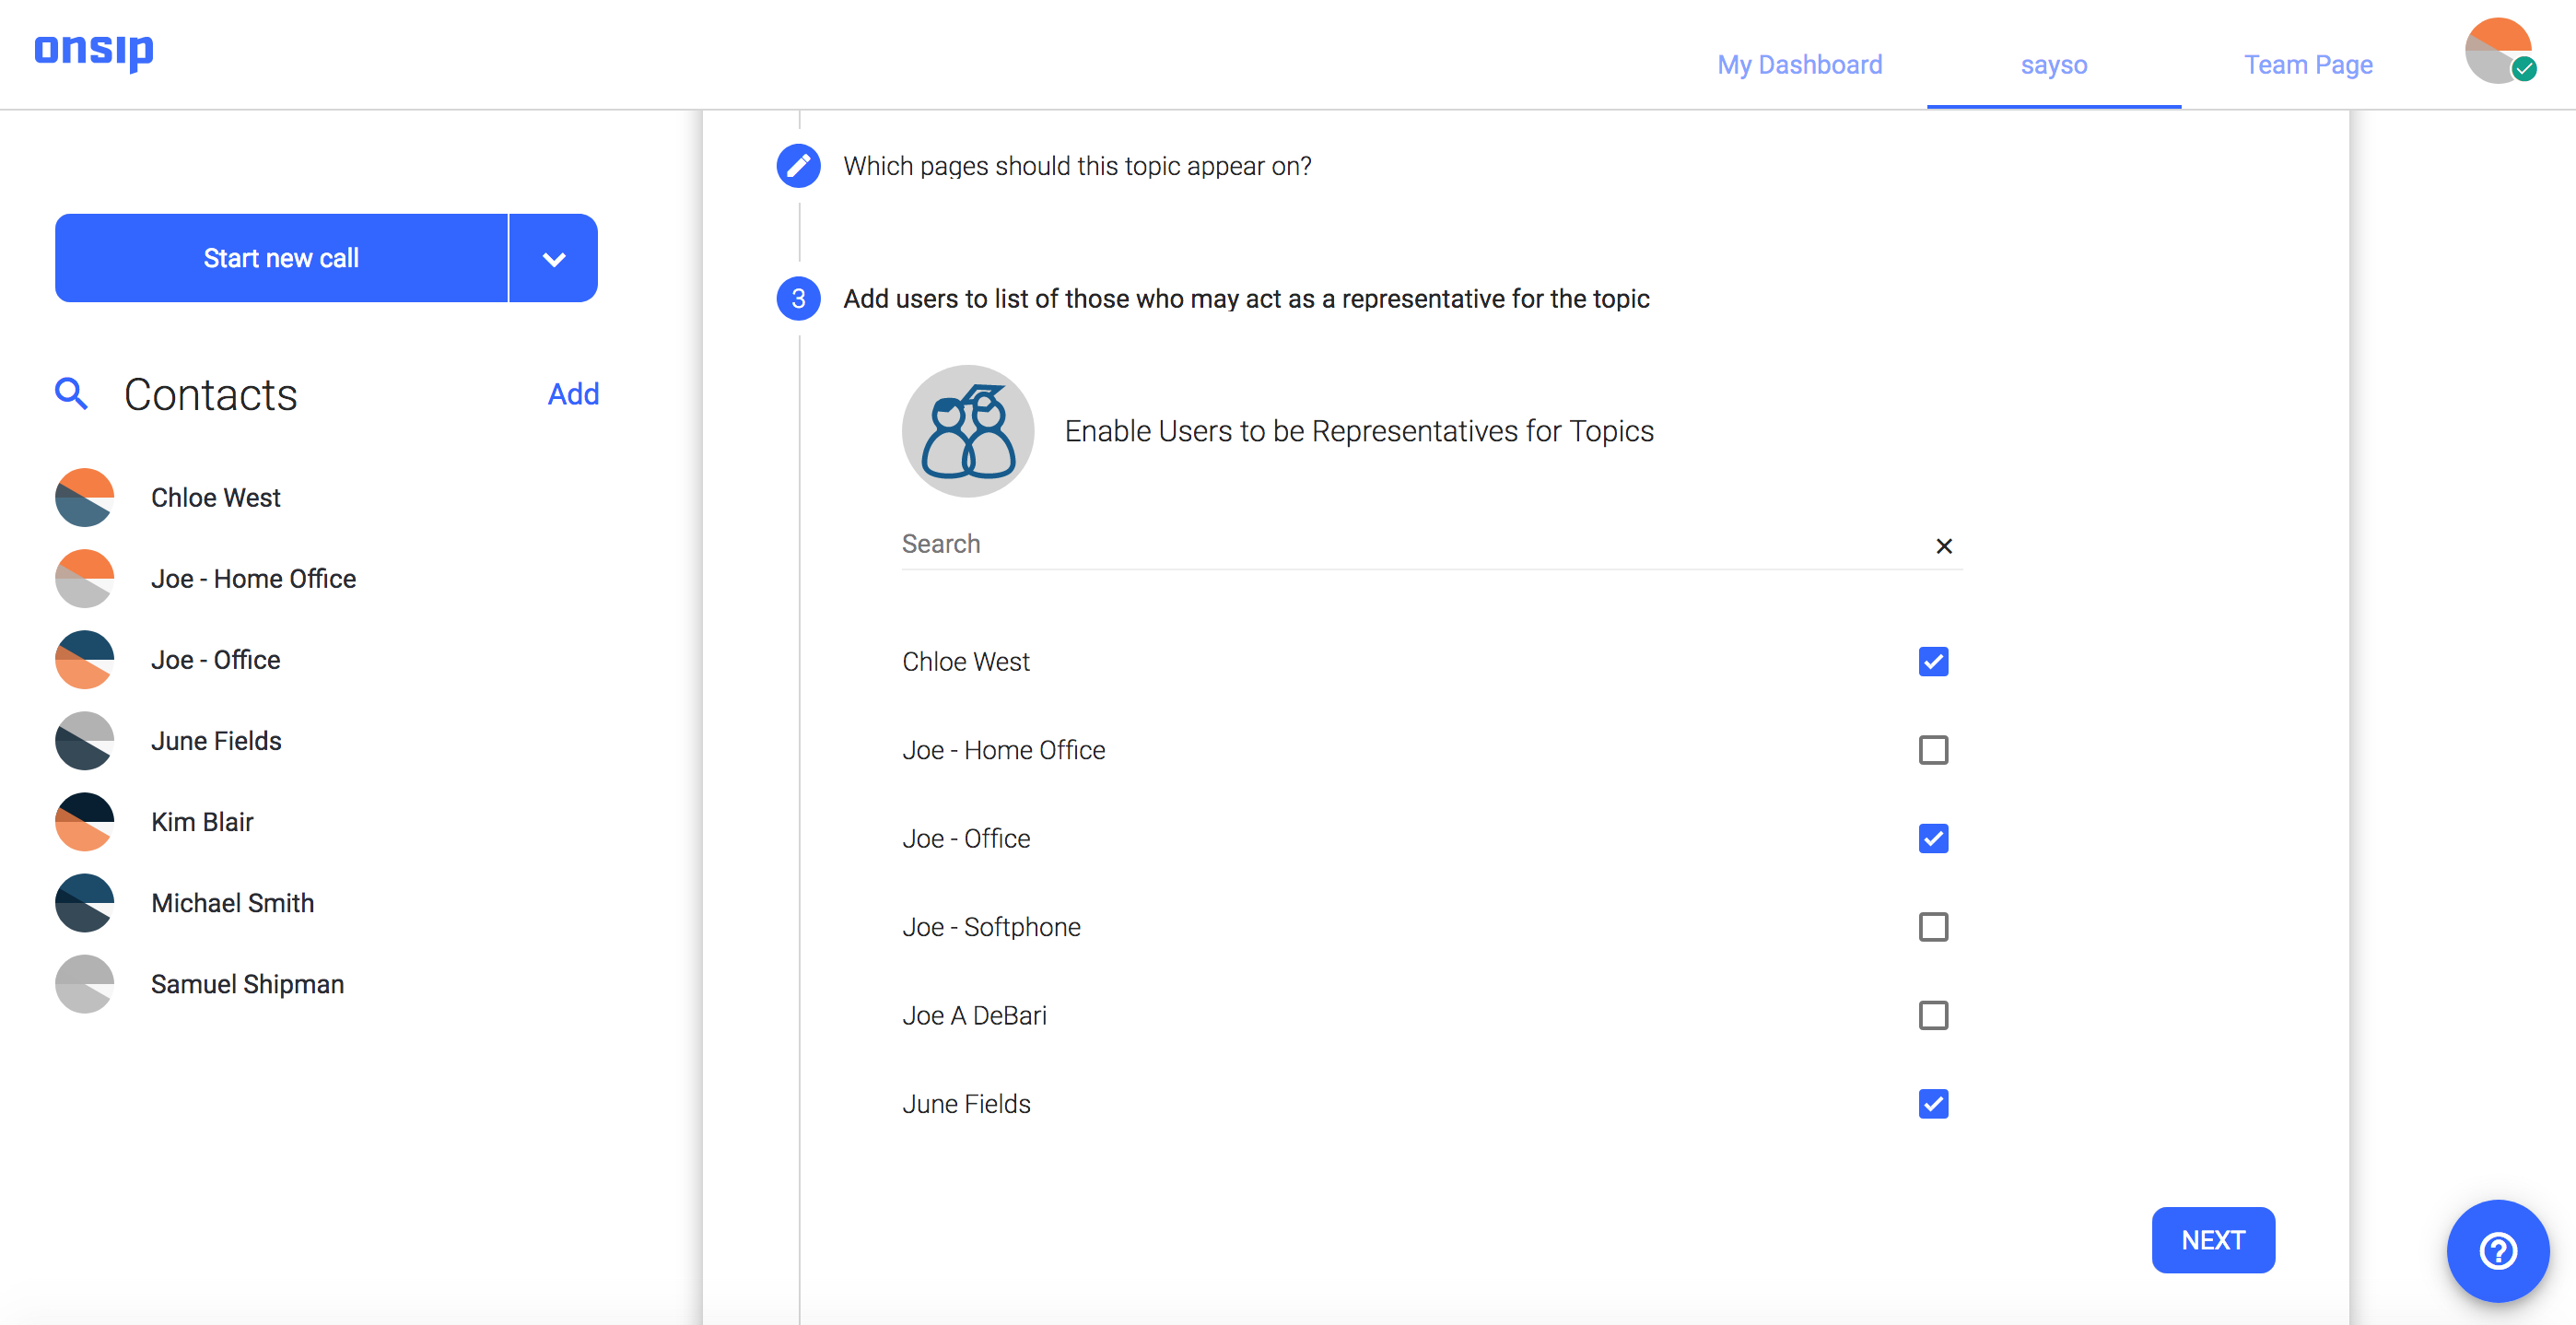
Task: Click the contacts search magnifier icon
Action: coord(71,394)
